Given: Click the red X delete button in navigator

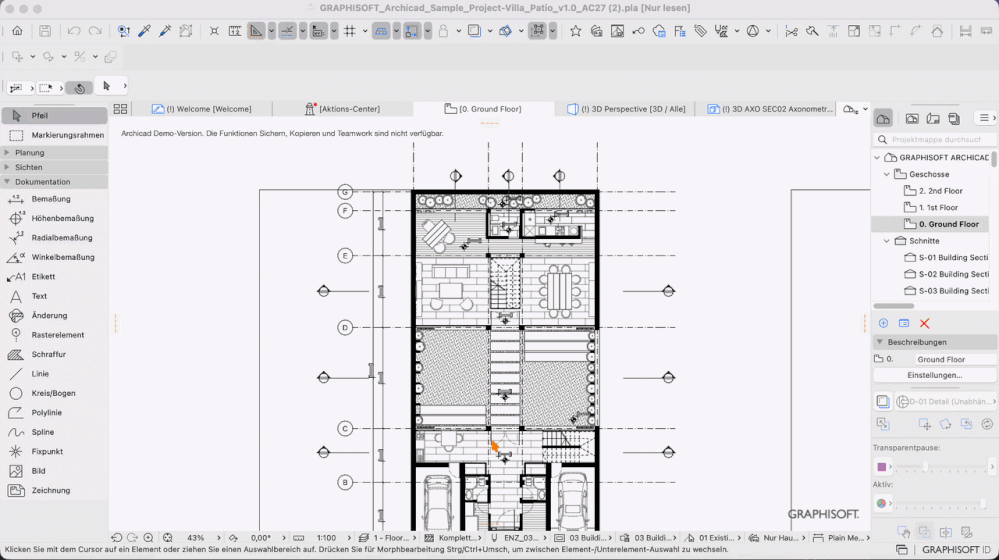Looking at the screenshot, I should (924, 324).
